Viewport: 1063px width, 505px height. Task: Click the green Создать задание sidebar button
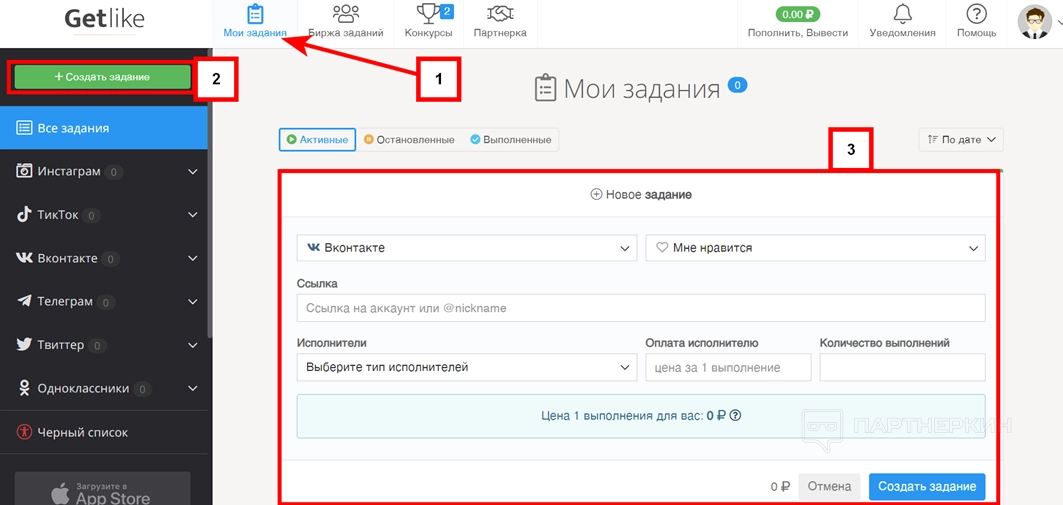(102, 77)
